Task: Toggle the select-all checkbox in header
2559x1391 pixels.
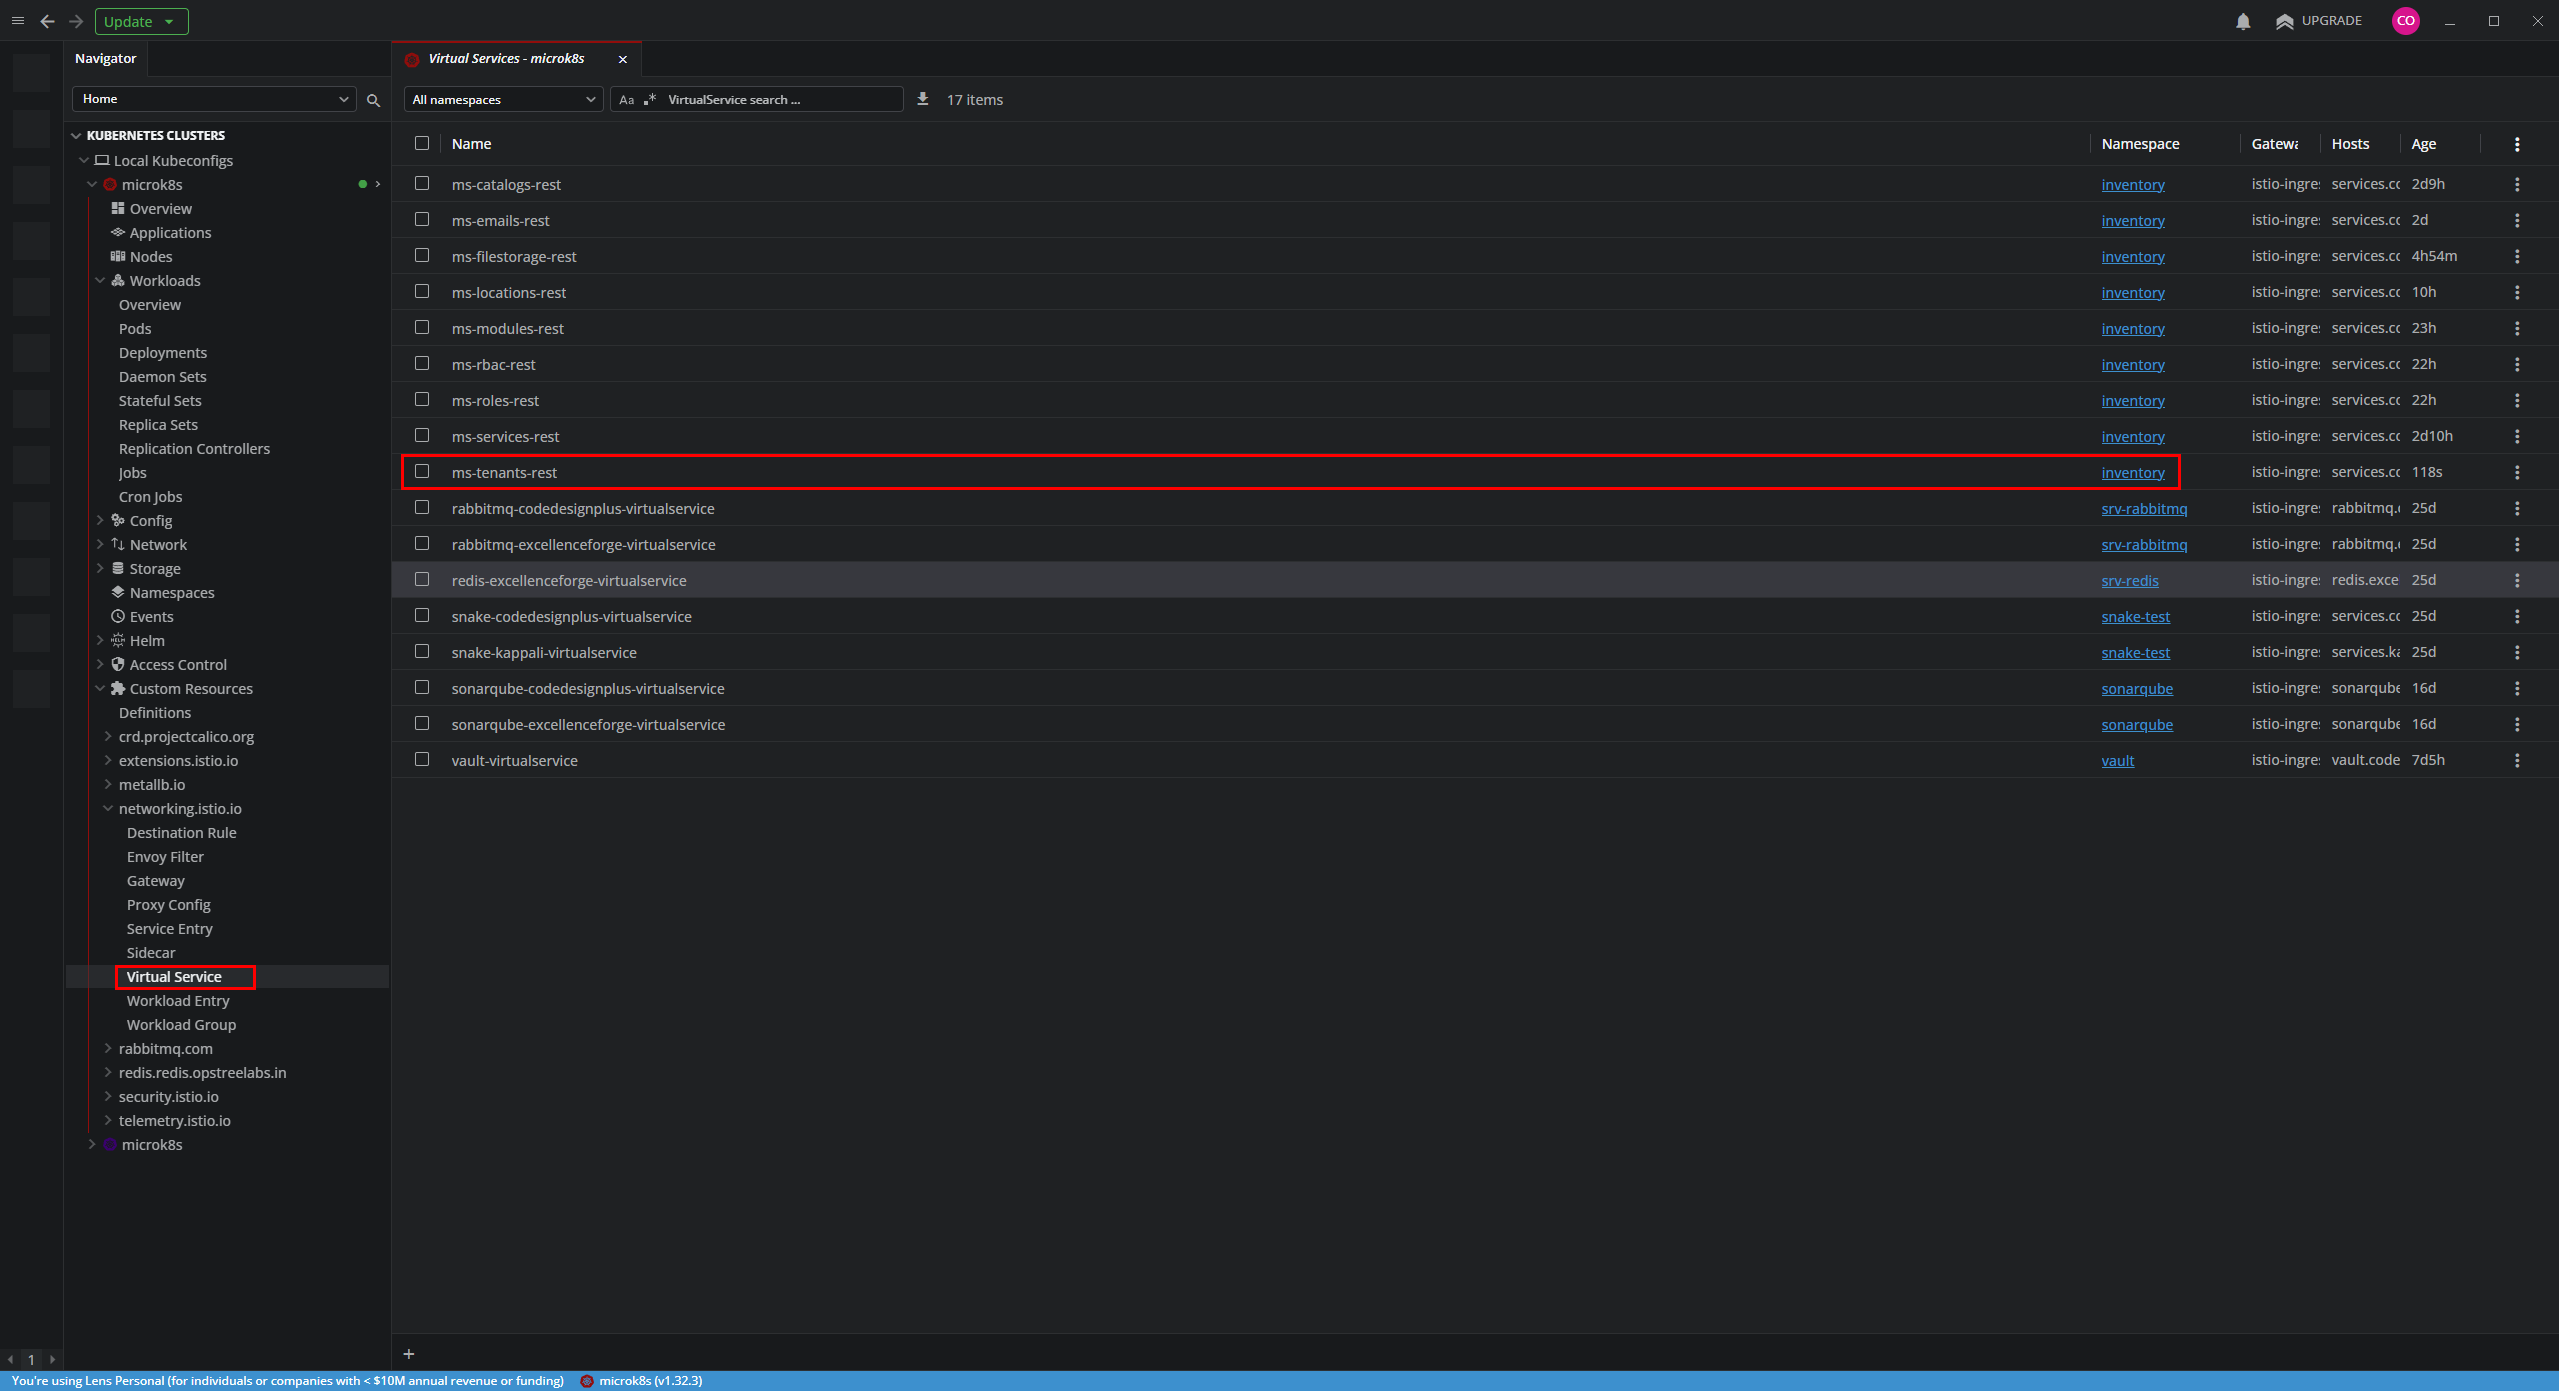Action: pos(422,143)
